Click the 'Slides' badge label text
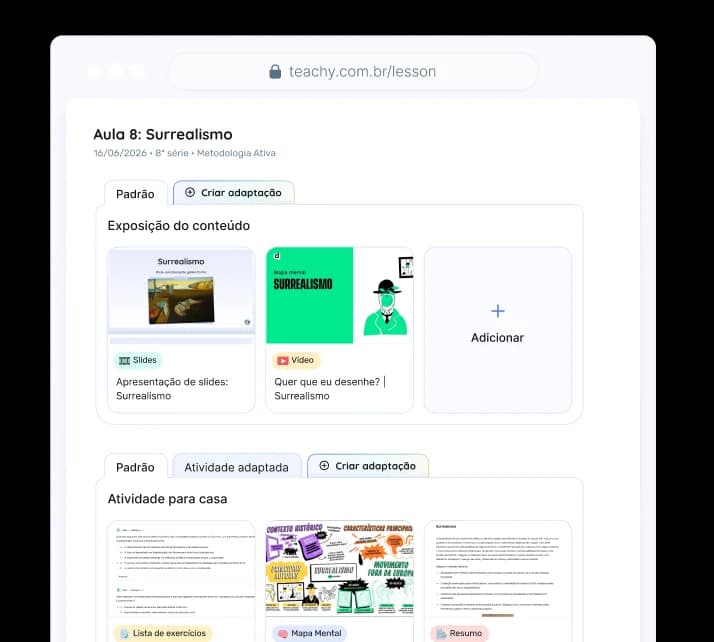 coord(145,360)
